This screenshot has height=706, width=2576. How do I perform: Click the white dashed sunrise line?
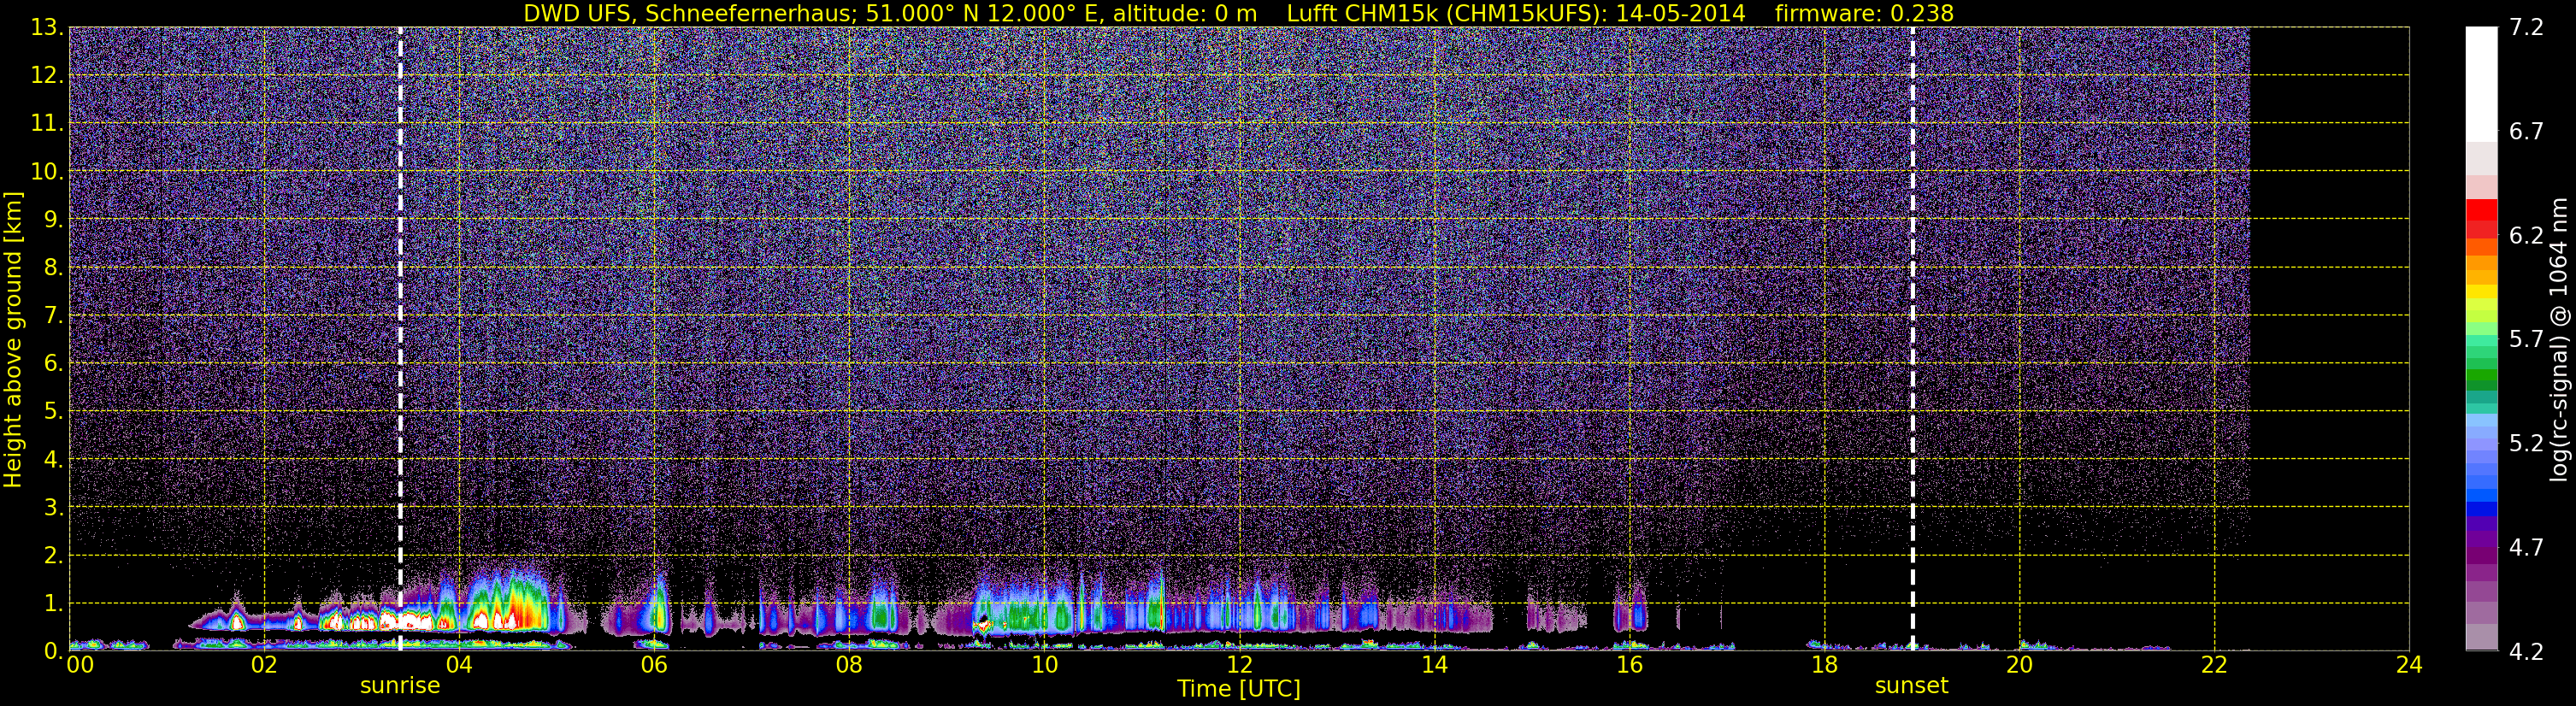point(400,338)
